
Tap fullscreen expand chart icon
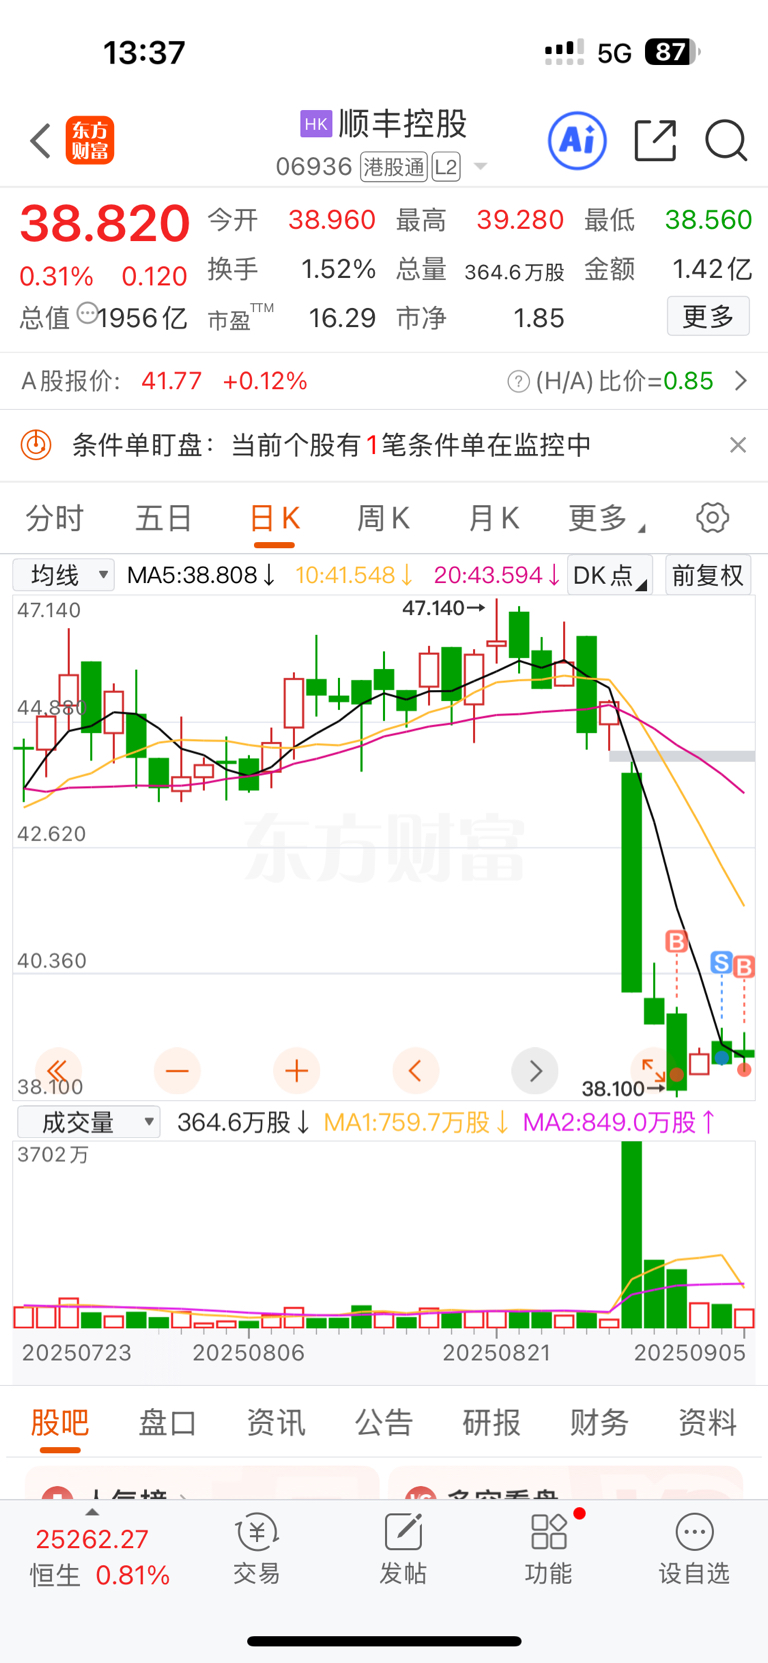[x=654, y=1070]
